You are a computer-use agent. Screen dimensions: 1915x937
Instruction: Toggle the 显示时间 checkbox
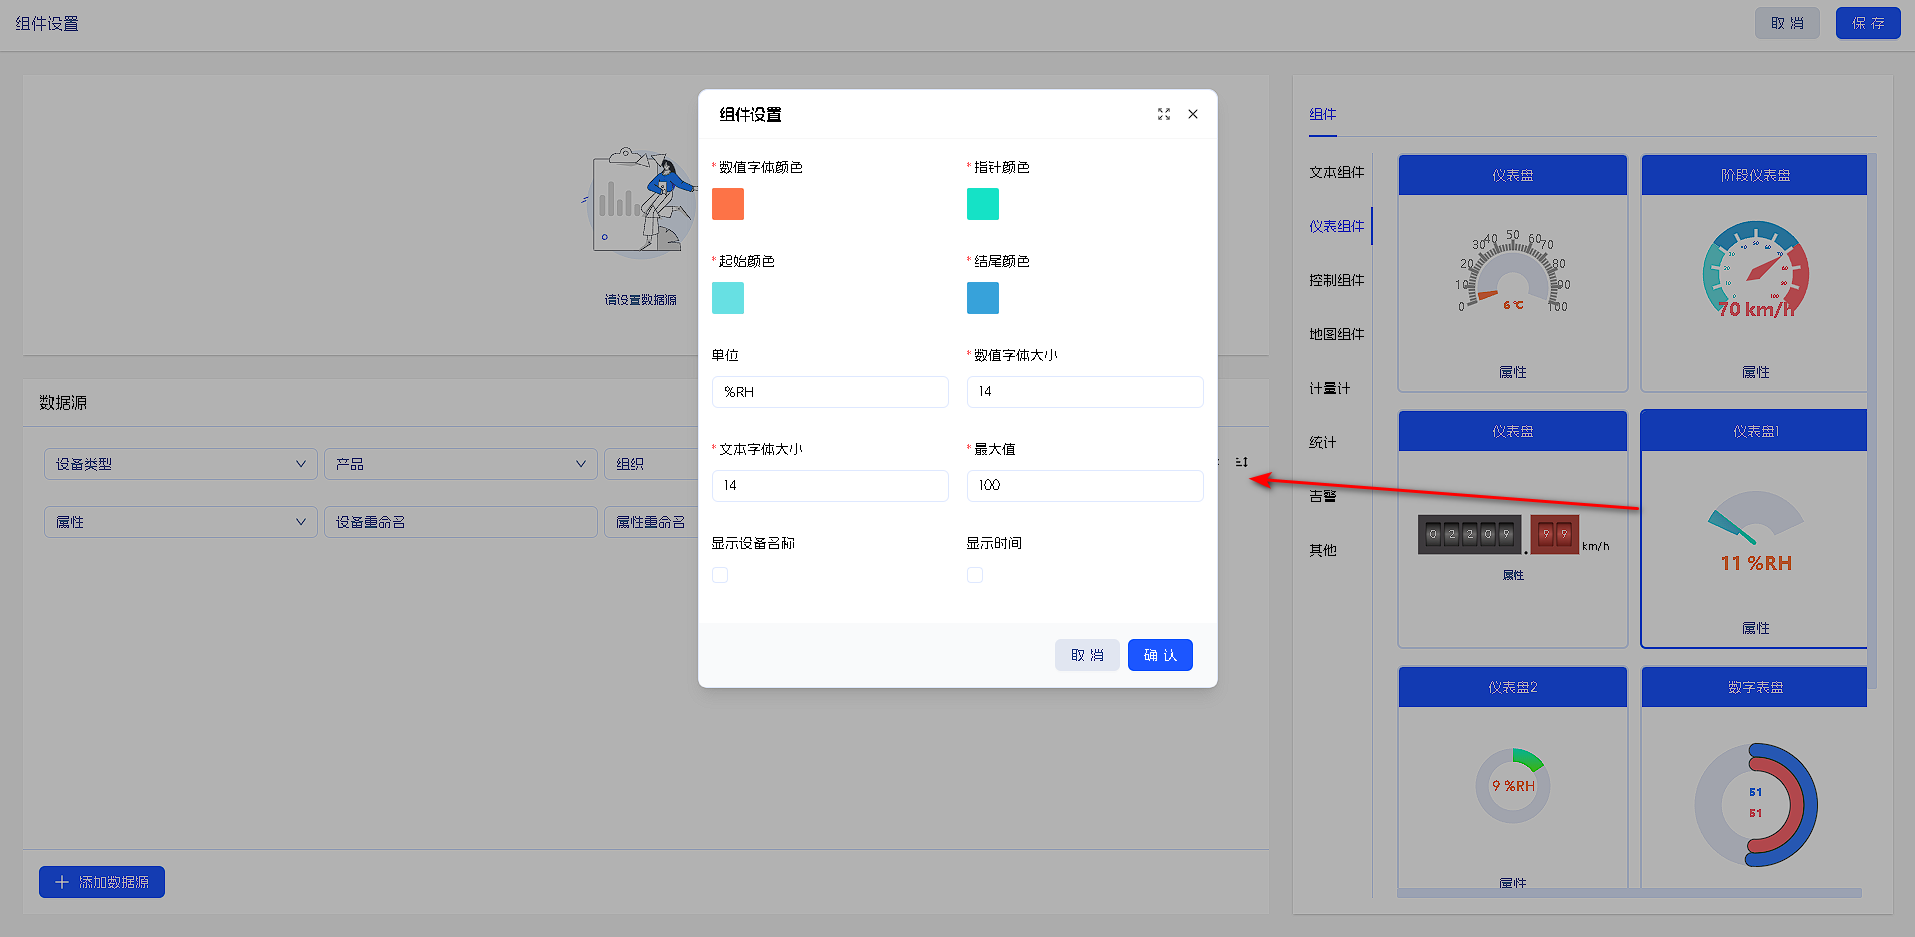[975, 575]
